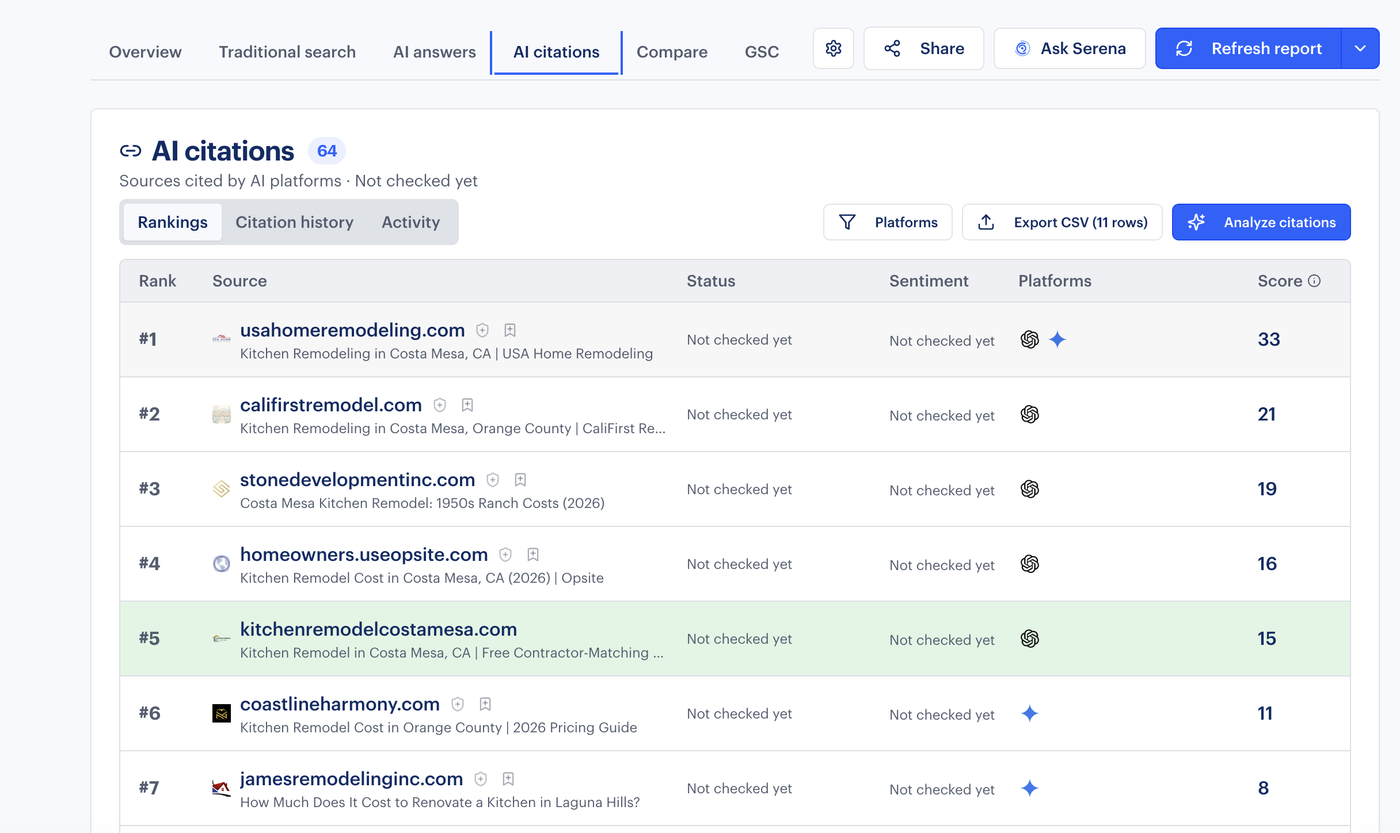
Task: Bookmark the usahomeremodeling.com source
Action: [510, 330]
